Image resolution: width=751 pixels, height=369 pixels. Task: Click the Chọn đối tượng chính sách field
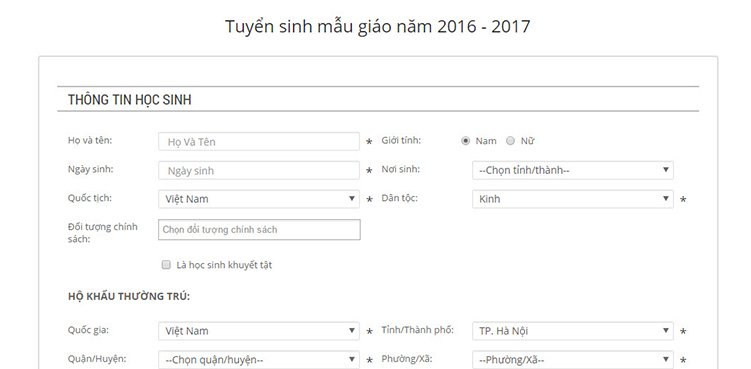pos(259,230)
